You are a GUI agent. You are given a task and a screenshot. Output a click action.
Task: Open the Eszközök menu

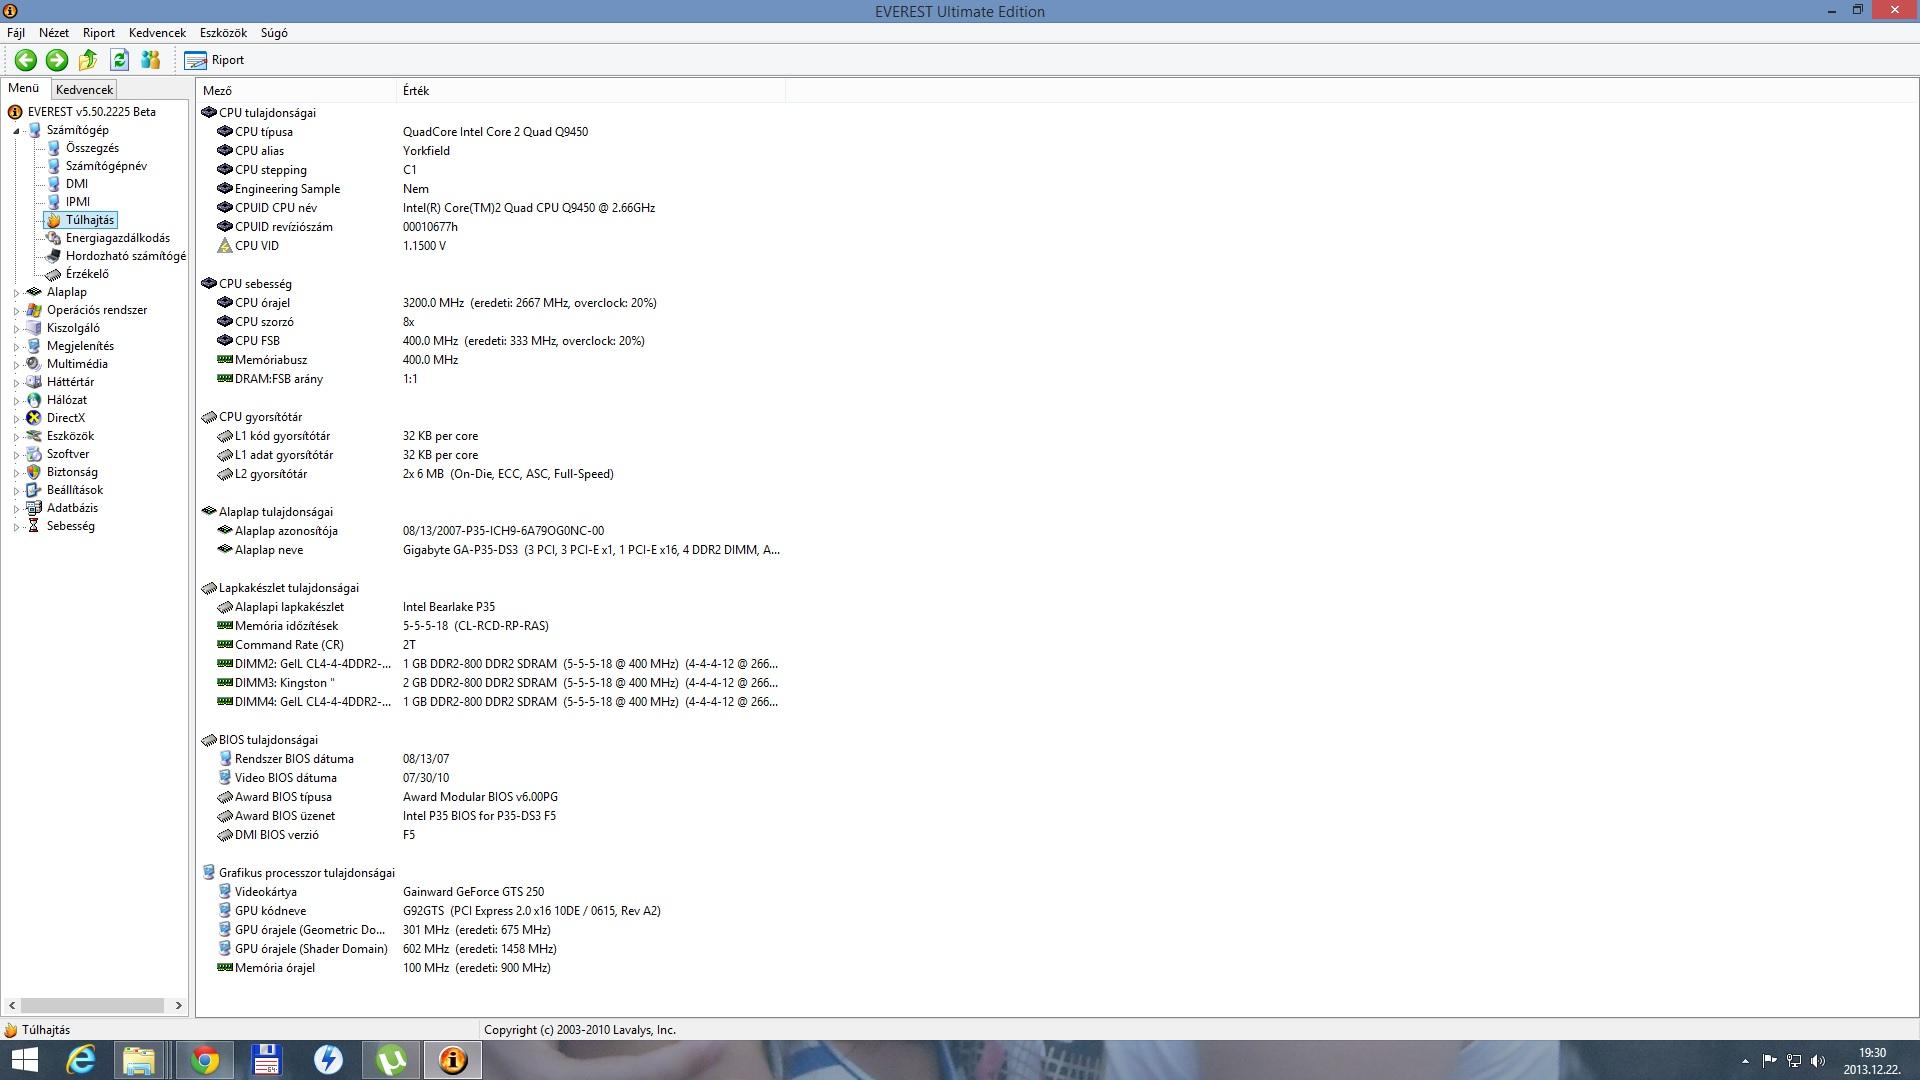223,33
